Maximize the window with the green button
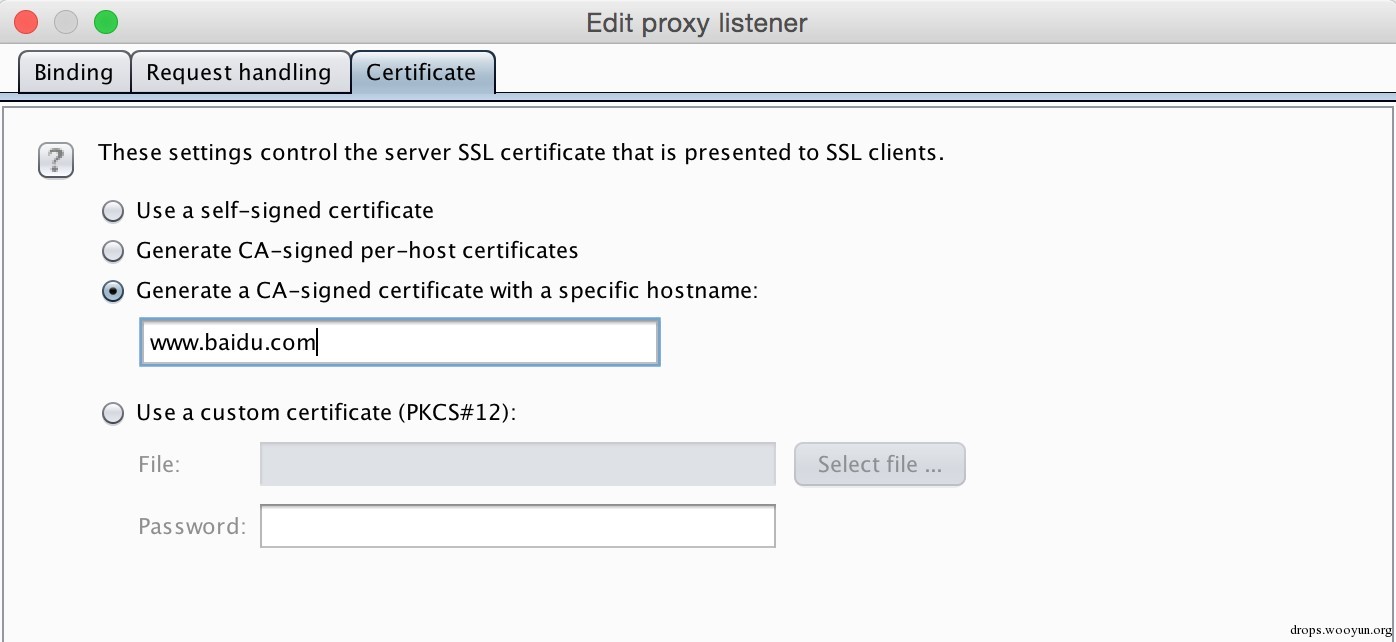Image resolution: width=1396 pixels, height=642 pixels. [105, 21]
